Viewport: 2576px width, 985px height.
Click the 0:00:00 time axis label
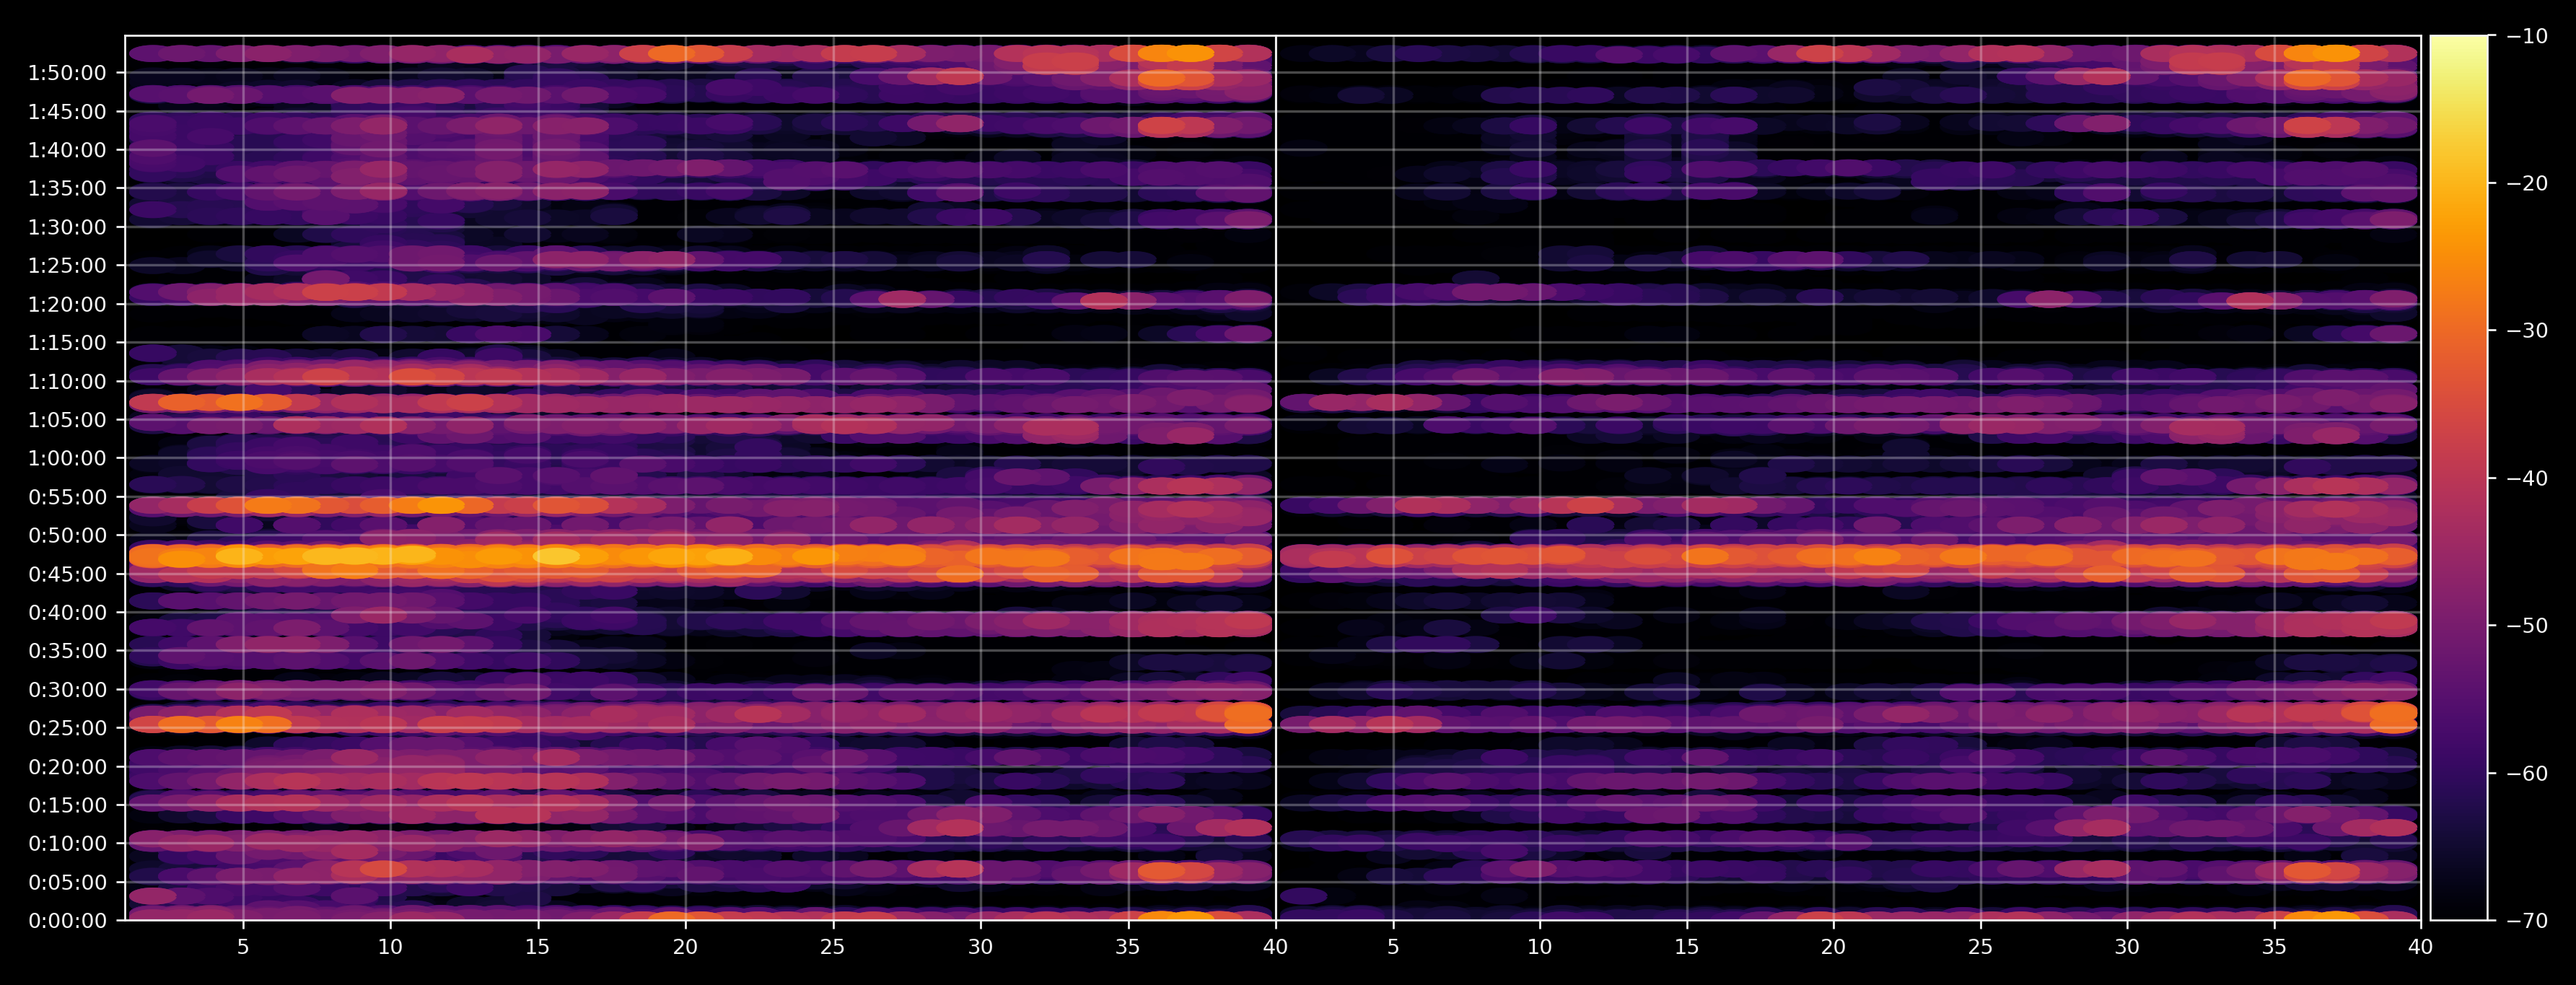67,921
